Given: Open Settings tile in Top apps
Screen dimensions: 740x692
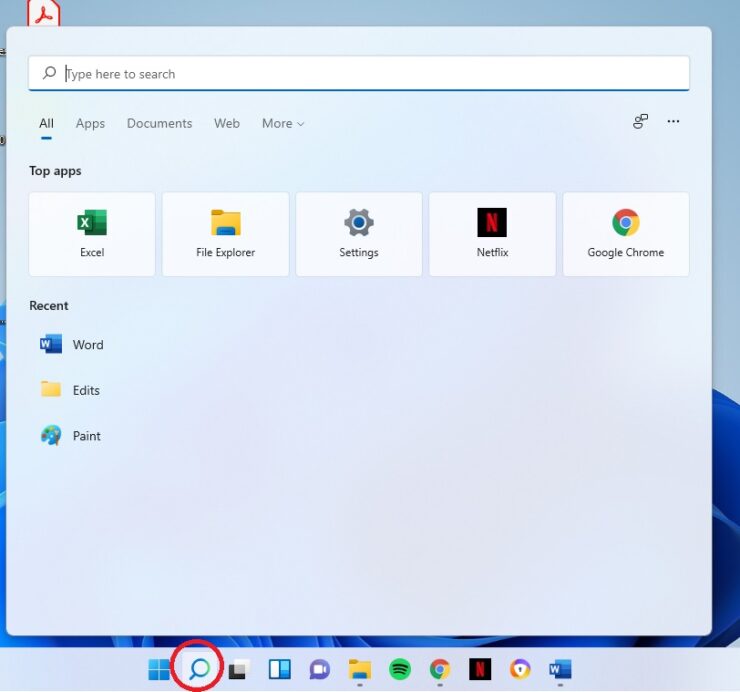Looking at the screenshot, I should [x=359, y=234].
